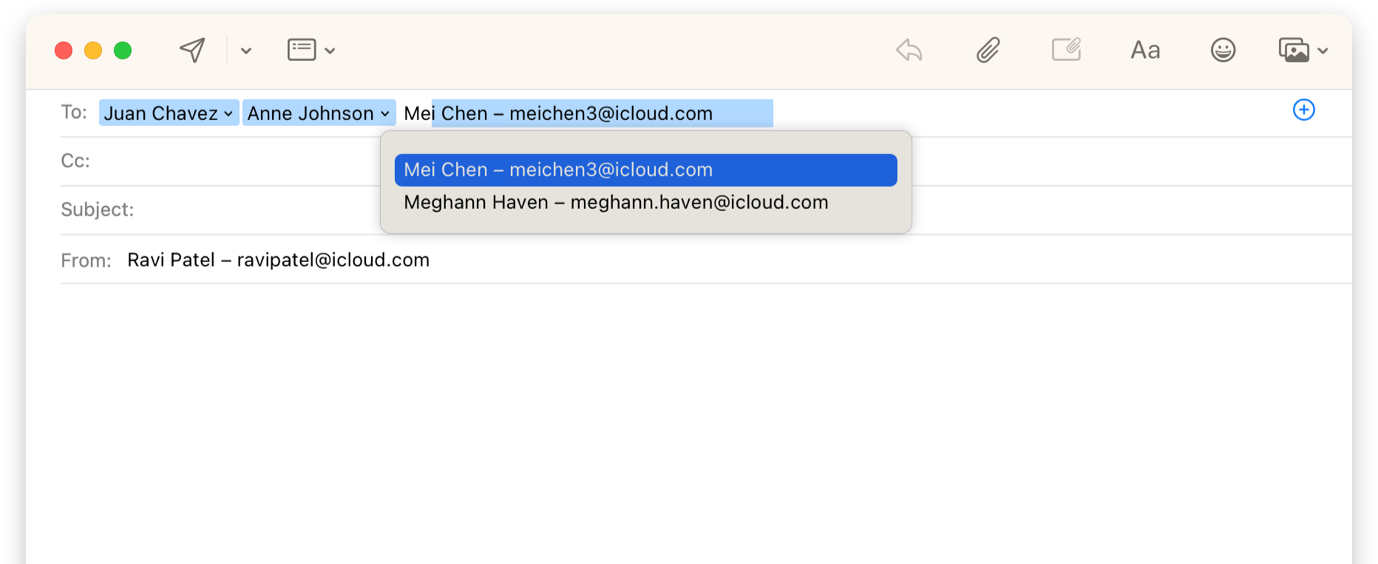Click the From address Ravi Patel
The width and height of the screenshot is (1378, 564).
(278, 260)
